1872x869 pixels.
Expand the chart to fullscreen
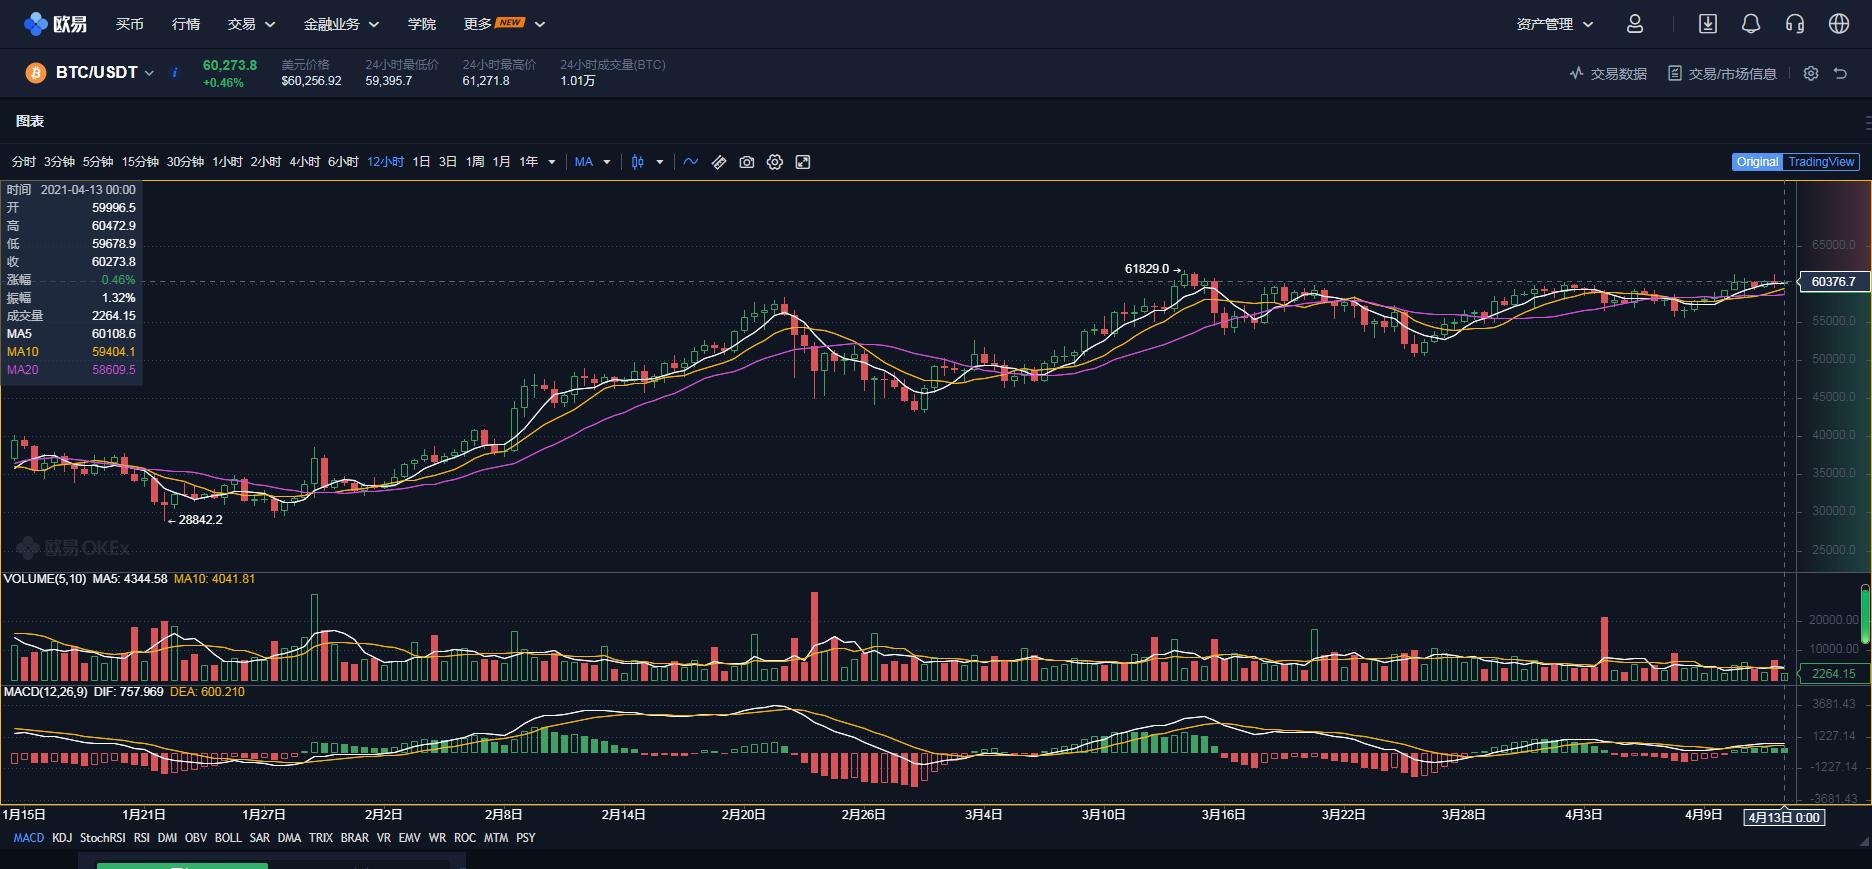click(x=802, y=162)
